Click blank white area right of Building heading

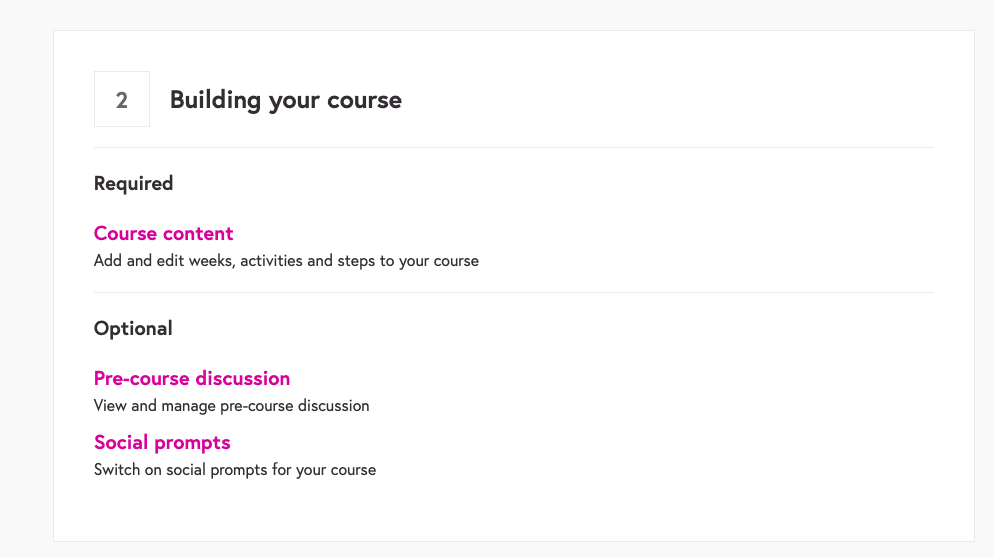[680, 100]
